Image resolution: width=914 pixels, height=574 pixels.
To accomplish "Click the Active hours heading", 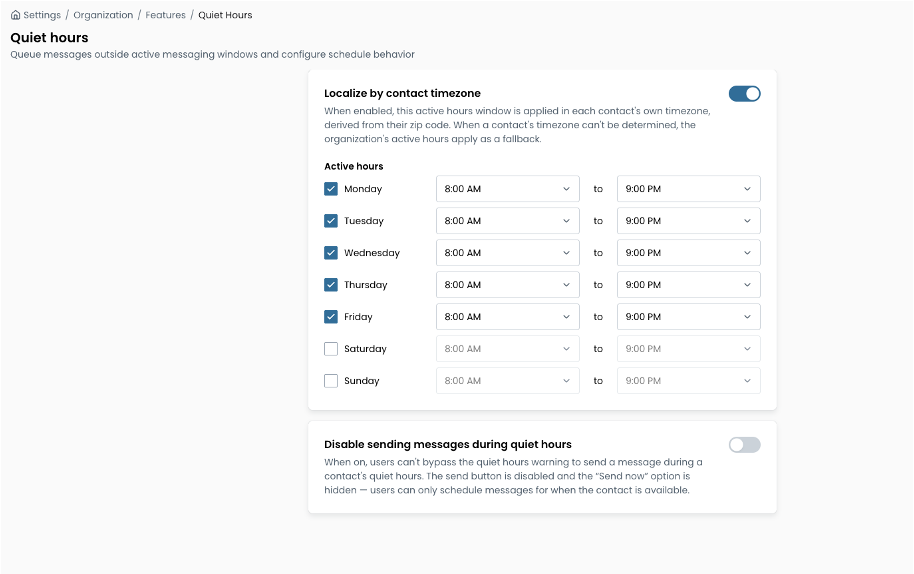I will (x=354, y=166).
